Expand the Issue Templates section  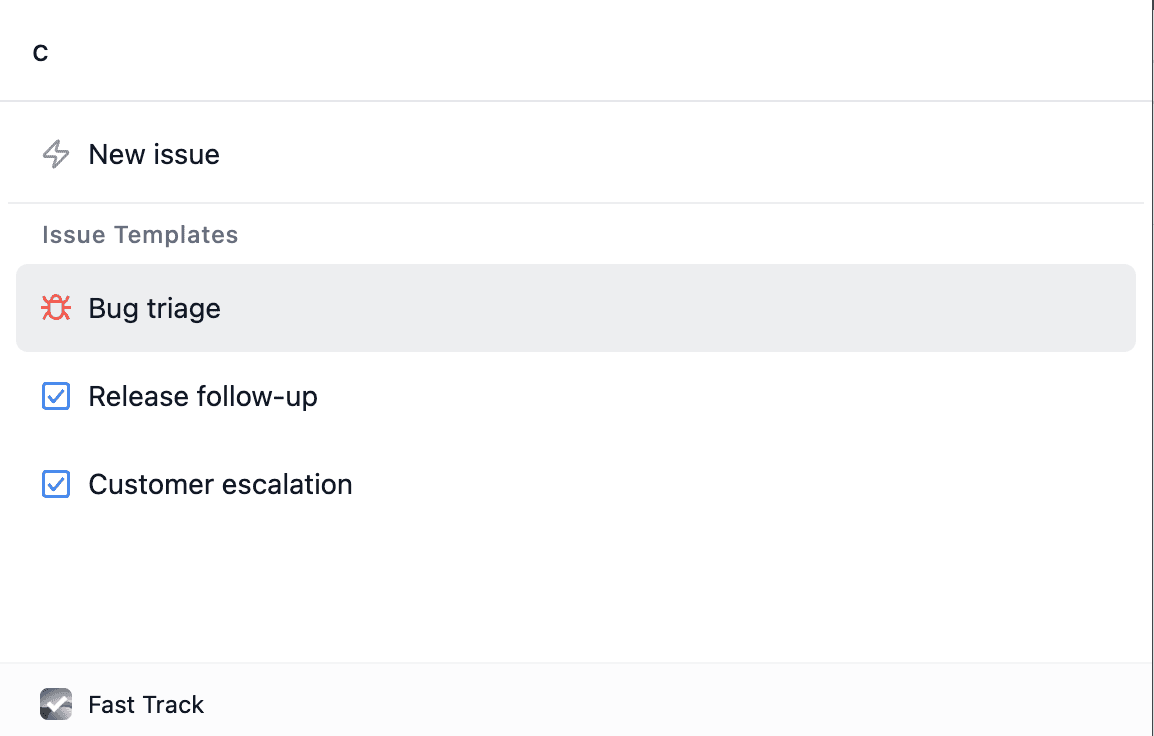(139, 234)
